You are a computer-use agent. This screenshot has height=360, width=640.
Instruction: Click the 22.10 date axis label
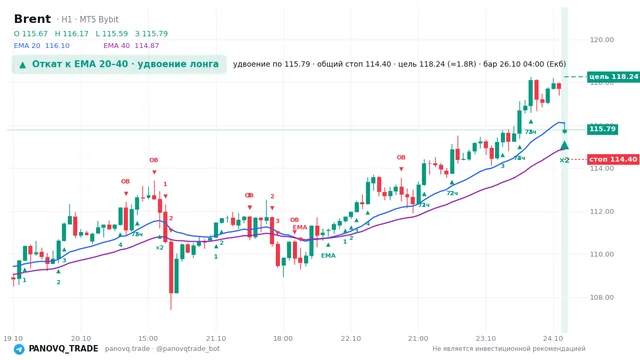click(x=351, y=338)
